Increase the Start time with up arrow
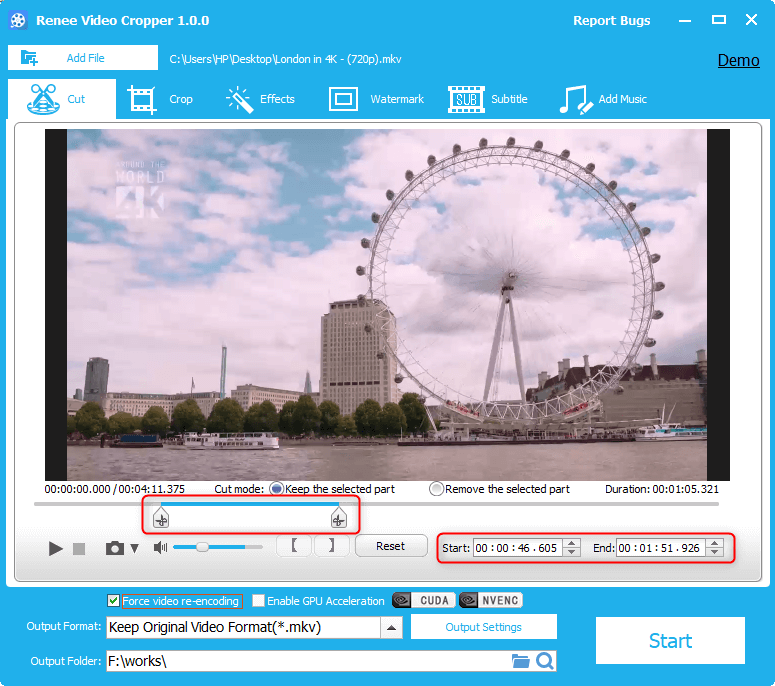 pos(571,543)
